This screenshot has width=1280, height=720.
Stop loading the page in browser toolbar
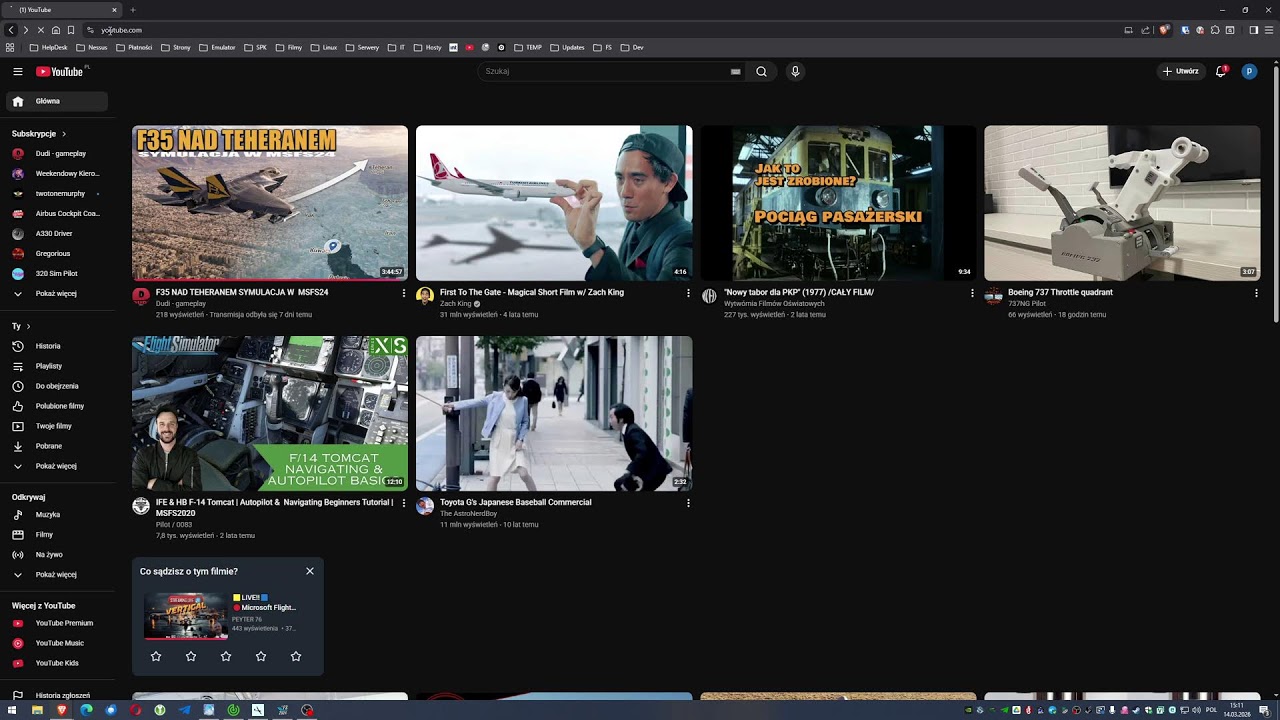tap(40, 30)
